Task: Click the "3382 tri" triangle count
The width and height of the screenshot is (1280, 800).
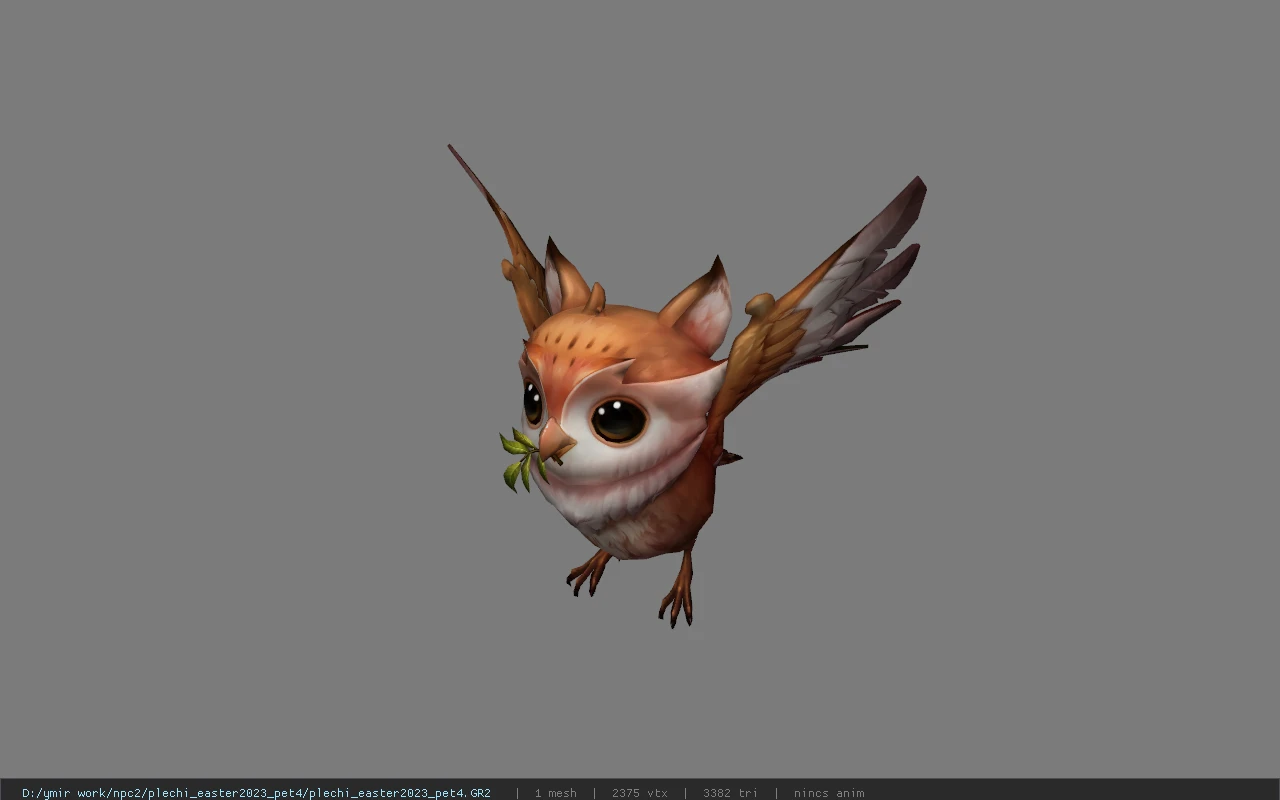Action: click(730, 793)
